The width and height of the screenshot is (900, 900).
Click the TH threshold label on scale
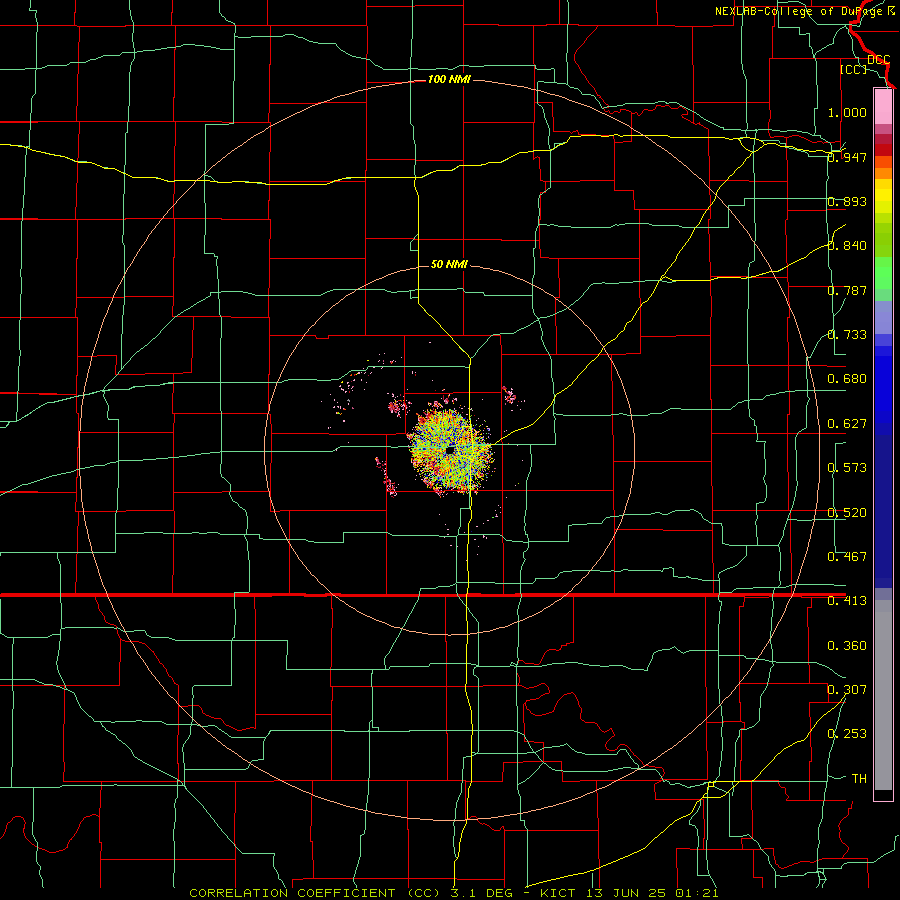tap(859, 779)
